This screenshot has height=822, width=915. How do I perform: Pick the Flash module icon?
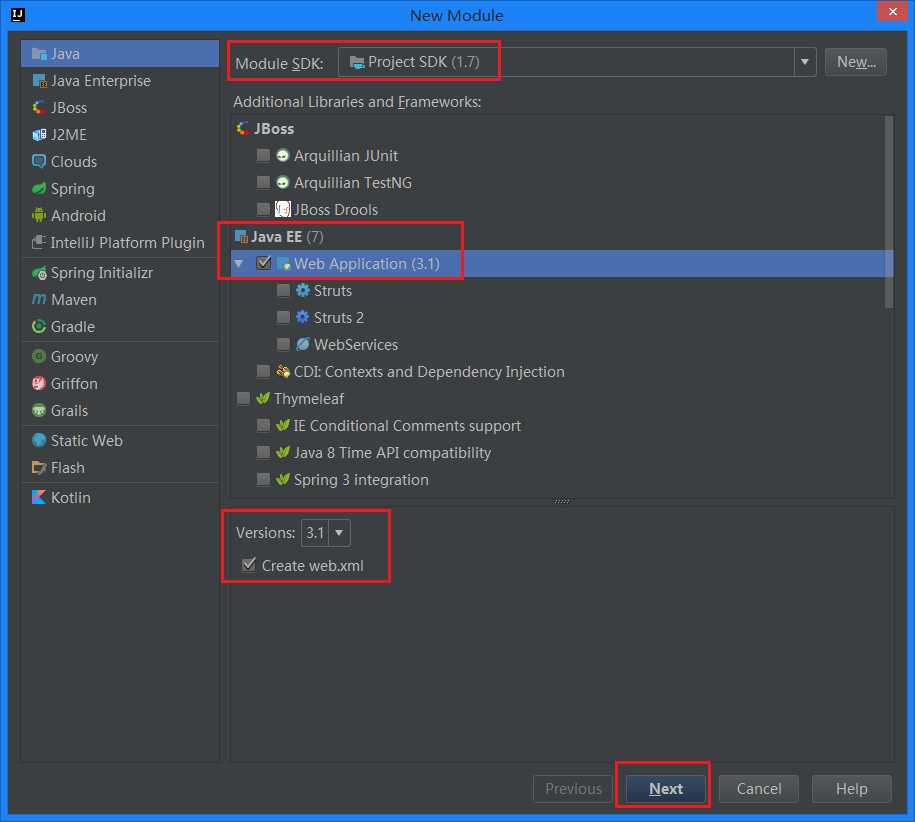tap(39, 468)
